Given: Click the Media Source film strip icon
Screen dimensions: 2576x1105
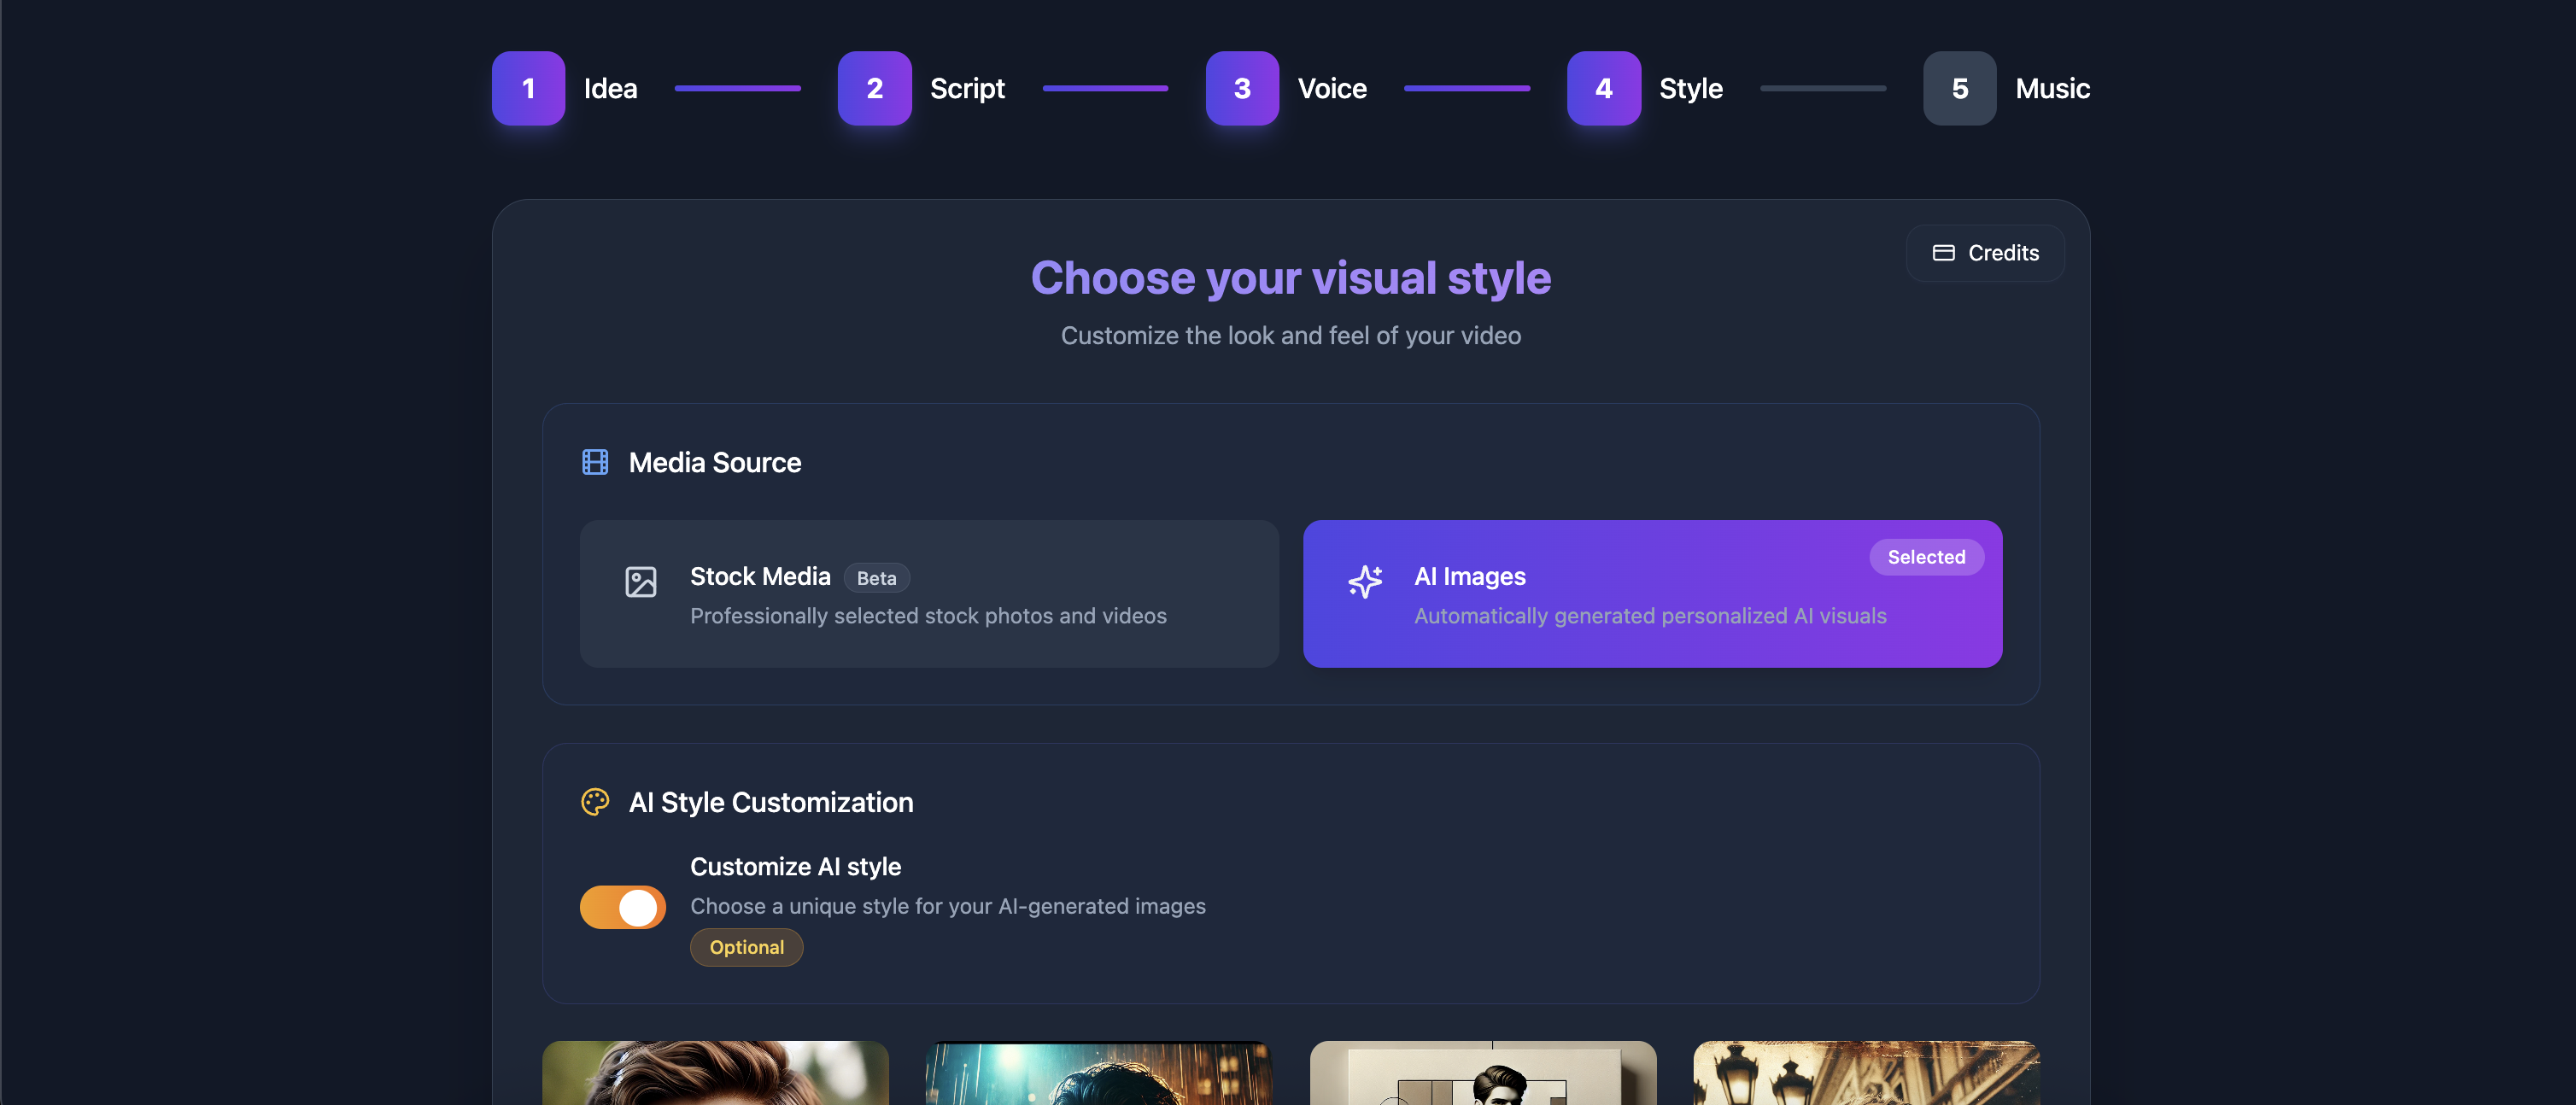Looking at the screenshot, I should (595, 462).
